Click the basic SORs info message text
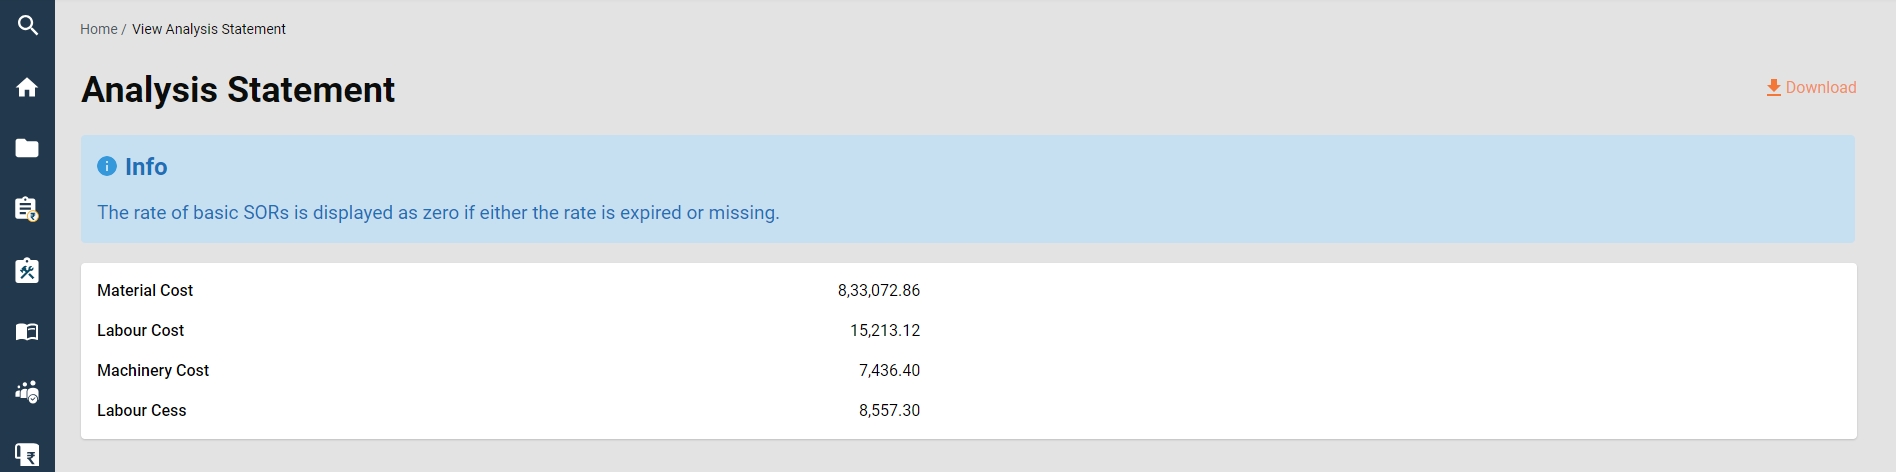Screen dimensions: 1896x472 (x=438, y=213)
